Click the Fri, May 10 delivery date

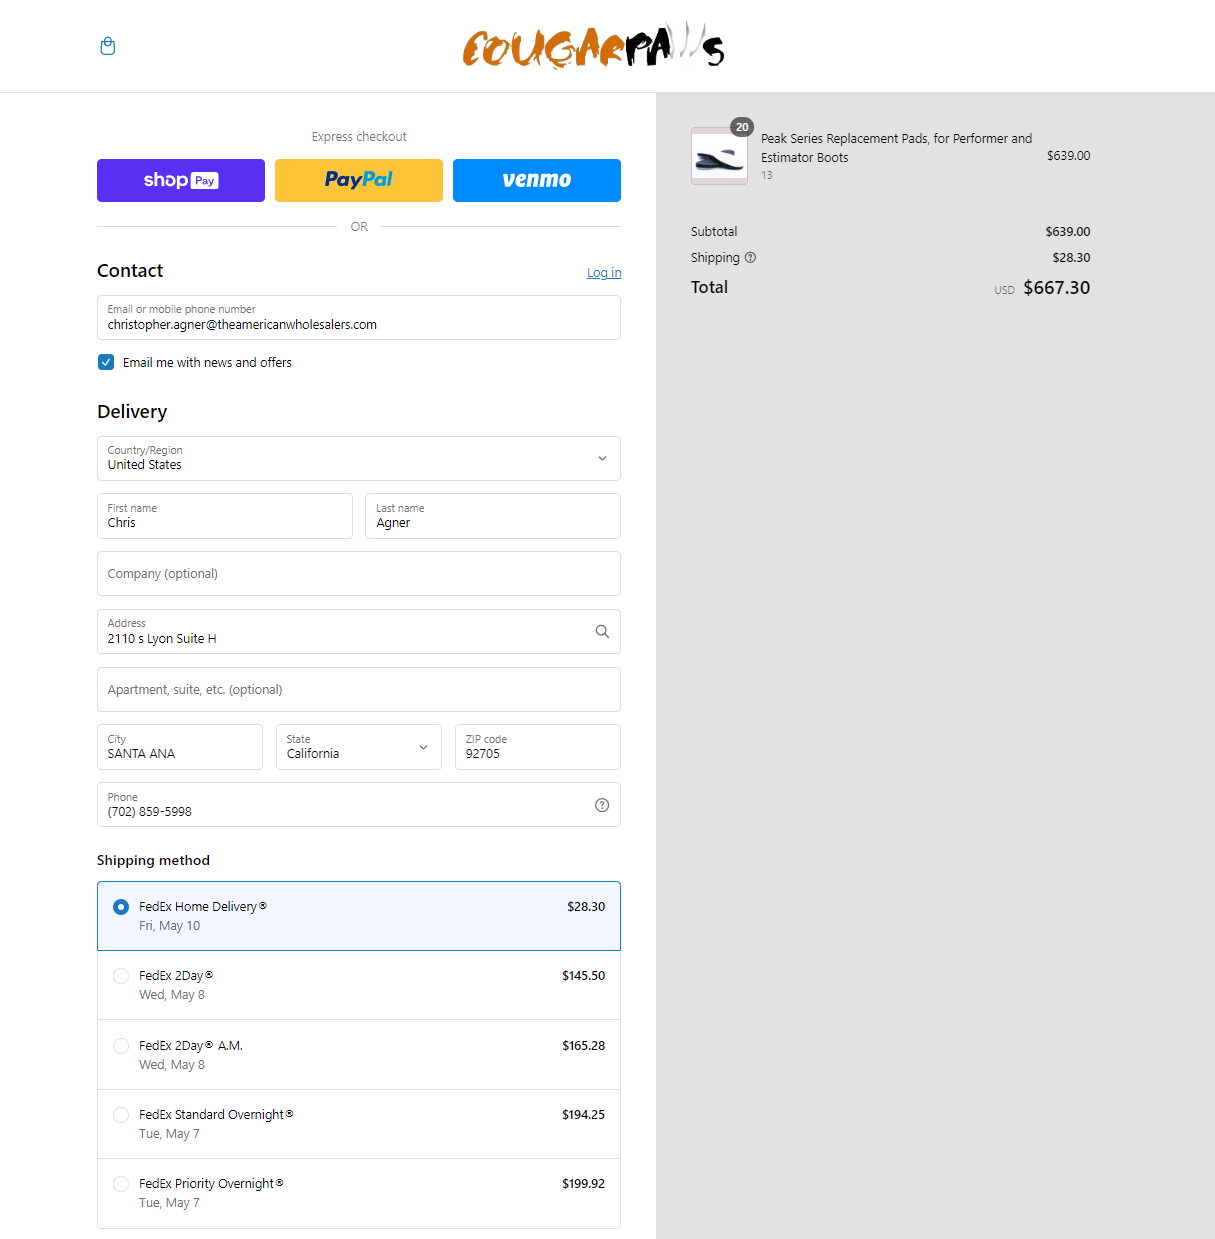169,926
